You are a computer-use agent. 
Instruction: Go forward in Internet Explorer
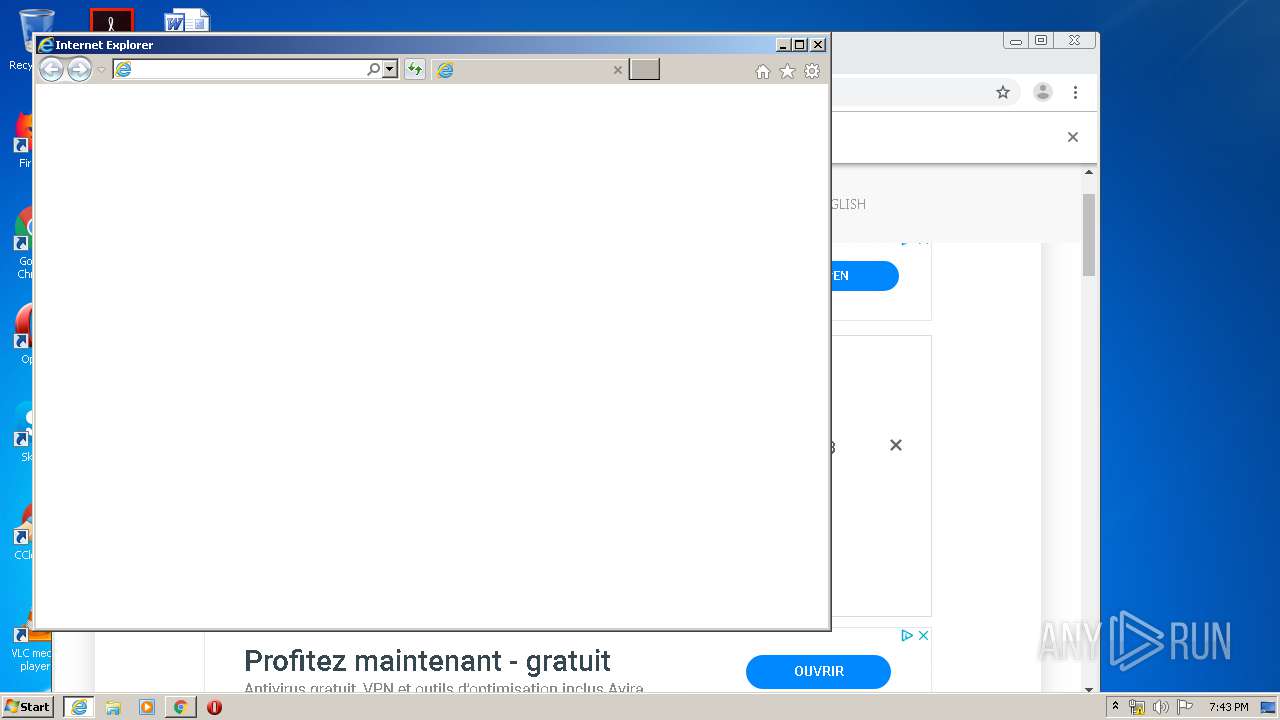[79, 69]
